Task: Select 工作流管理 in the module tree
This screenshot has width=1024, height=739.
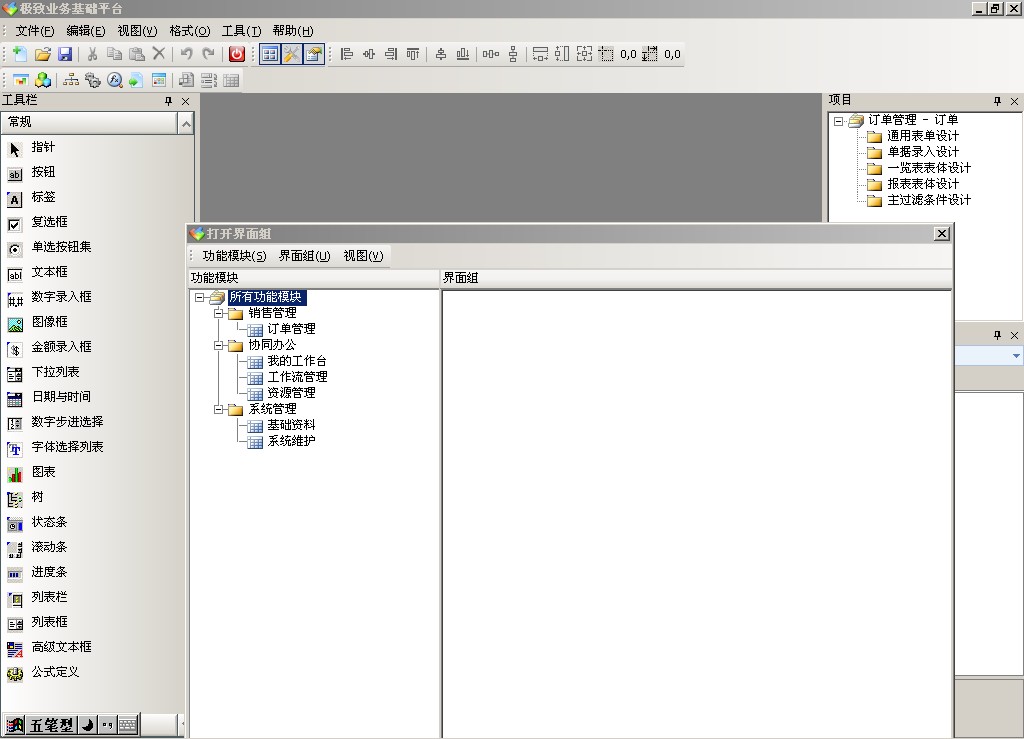Action: [x=297, y=377]
